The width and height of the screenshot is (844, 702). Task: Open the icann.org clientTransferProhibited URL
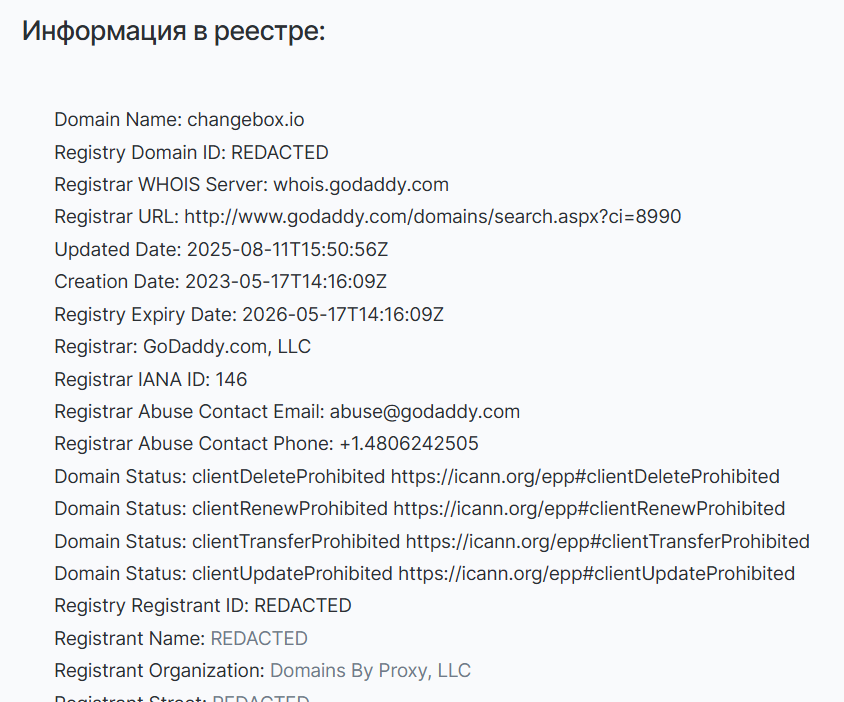click(x=607, y=541)
